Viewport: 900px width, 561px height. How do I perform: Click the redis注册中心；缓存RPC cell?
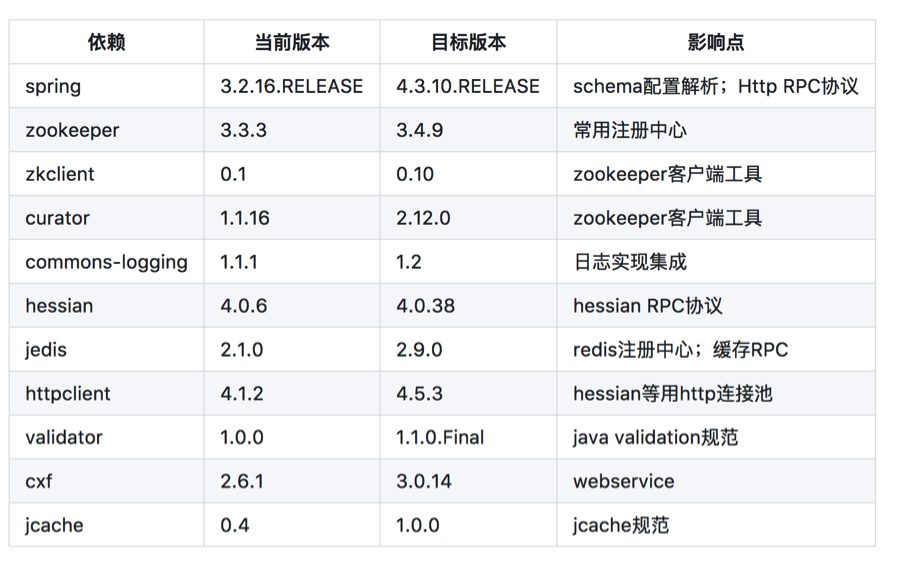(716, 350)
